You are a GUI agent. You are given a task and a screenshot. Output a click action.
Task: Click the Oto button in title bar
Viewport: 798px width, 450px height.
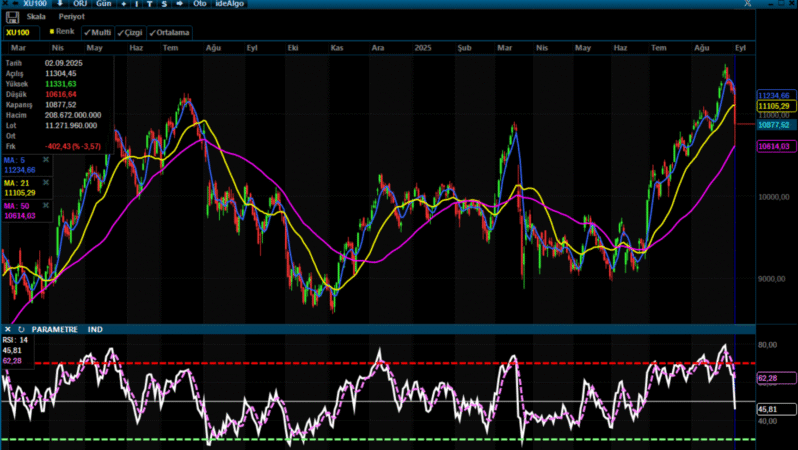pyautogui.click(x=200, y=4)
